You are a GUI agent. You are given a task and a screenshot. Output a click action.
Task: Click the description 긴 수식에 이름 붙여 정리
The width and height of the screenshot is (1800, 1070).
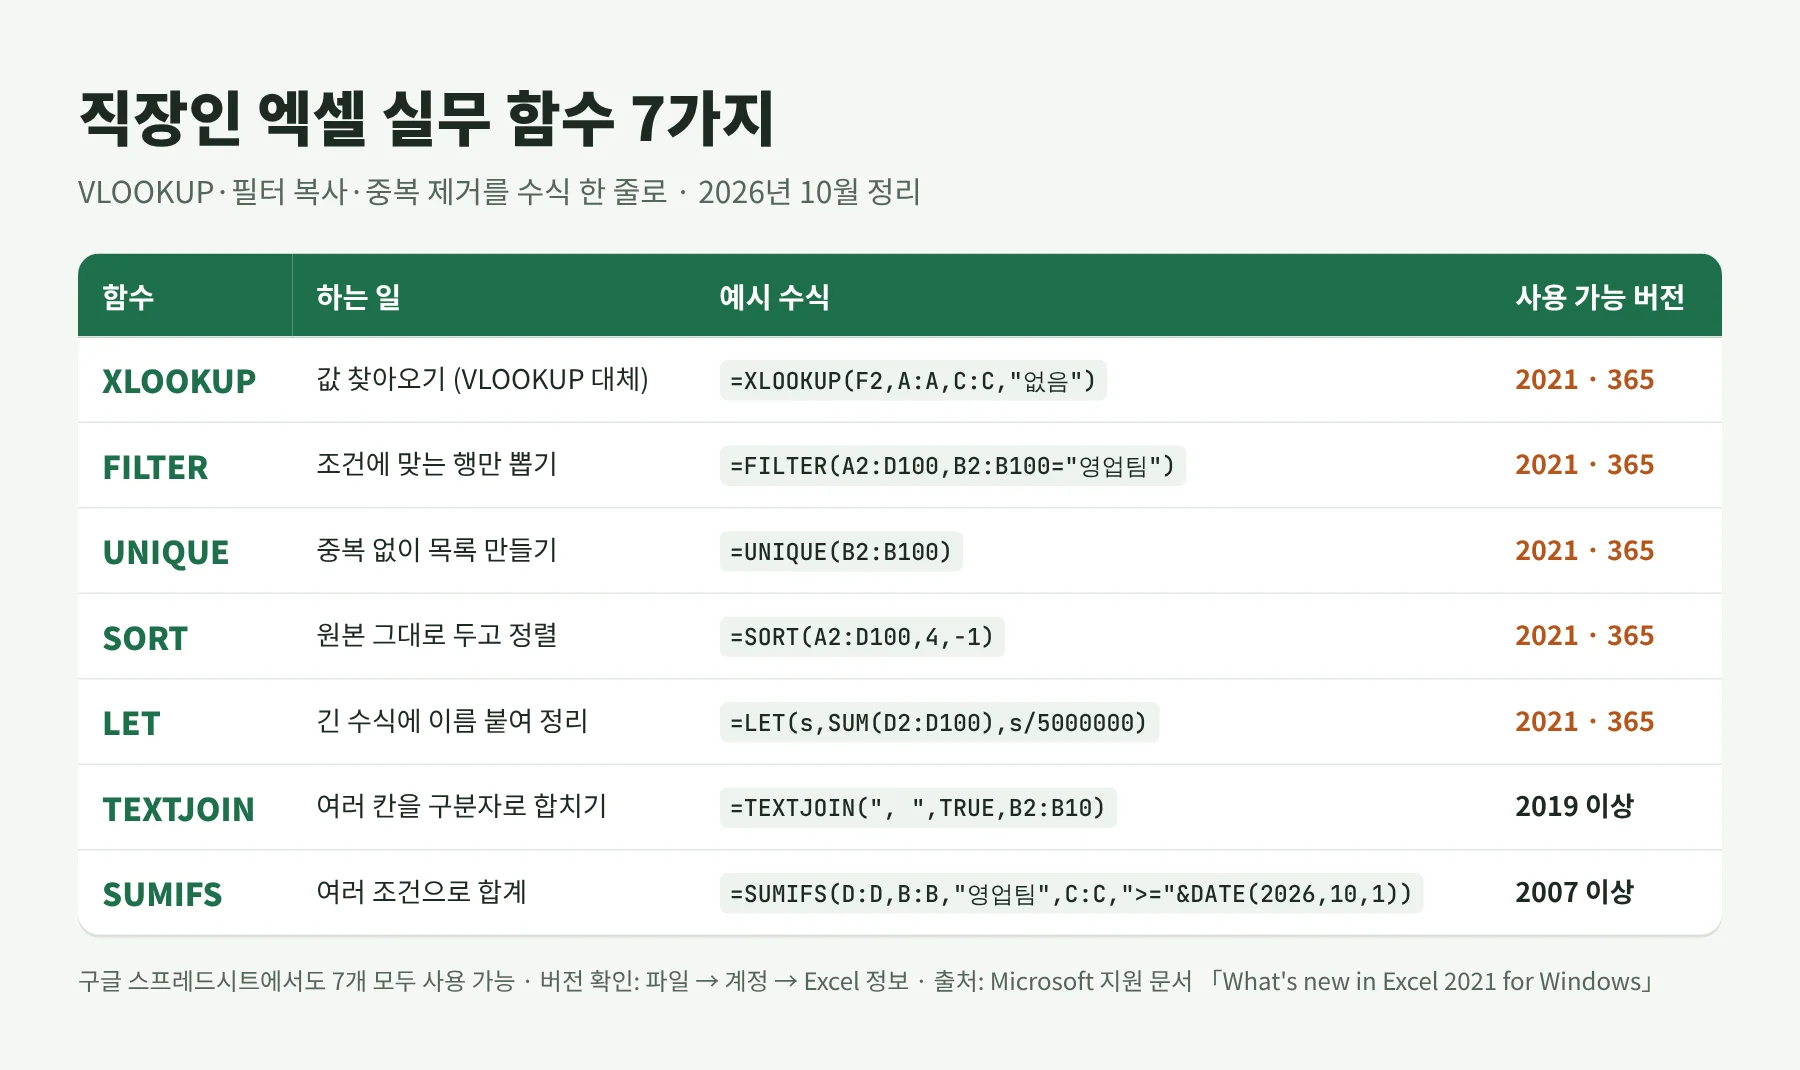[452, 722]
